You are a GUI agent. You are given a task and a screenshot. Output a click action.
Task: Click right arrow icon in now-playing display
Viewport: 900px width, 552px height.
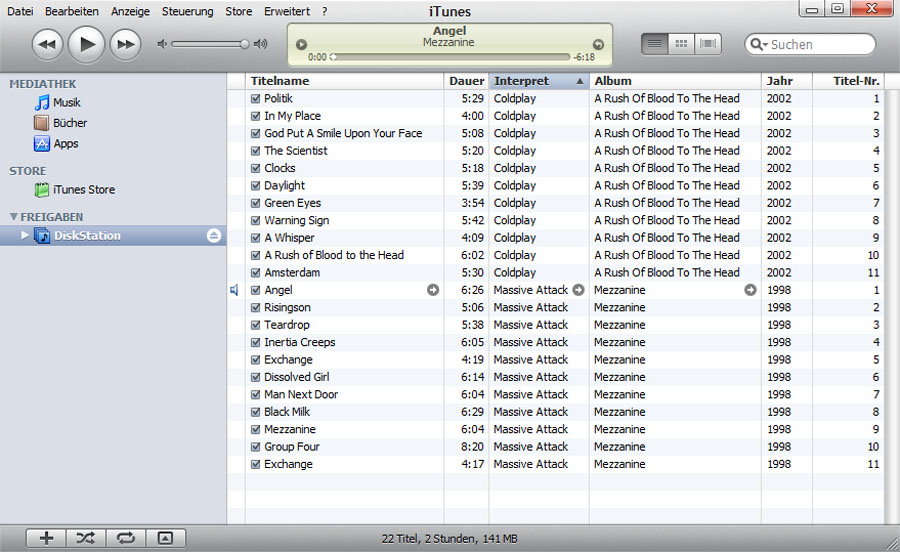[x=598, y=44]
